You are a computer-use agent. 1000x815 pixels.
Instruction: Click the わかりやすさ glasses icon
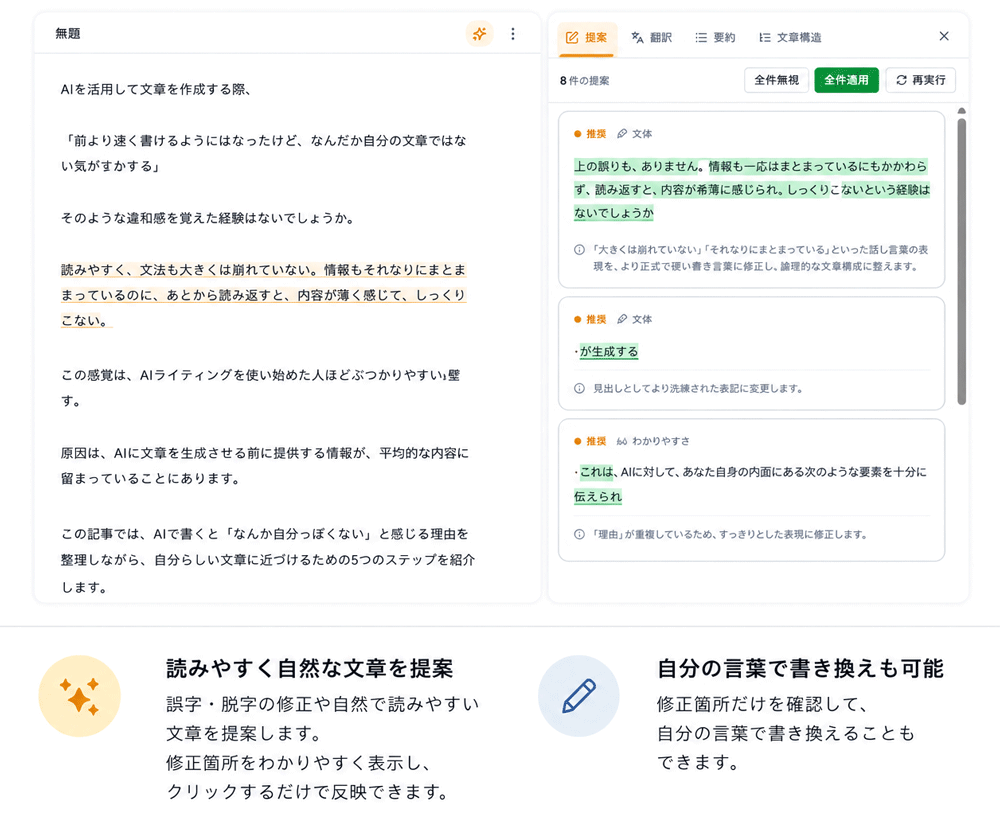pos(622,441)
